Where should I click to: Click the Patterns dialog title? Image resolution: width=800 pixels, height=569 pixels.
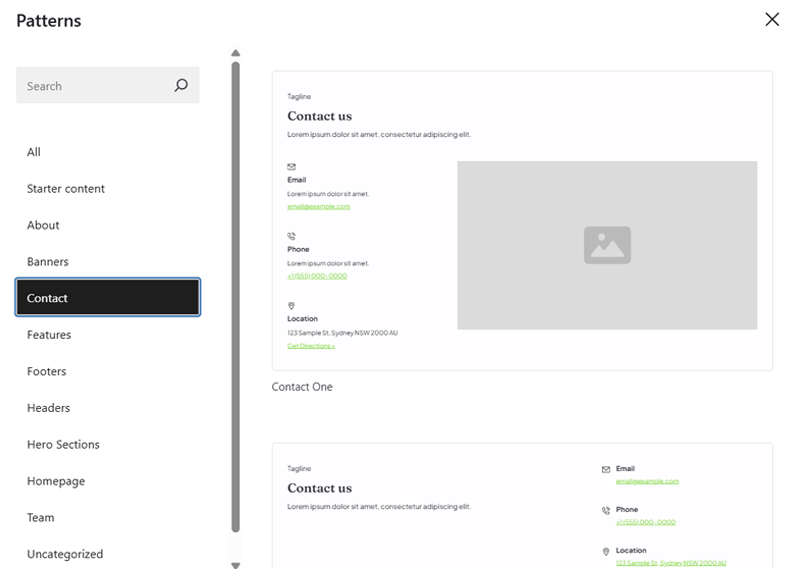point(48,20)
